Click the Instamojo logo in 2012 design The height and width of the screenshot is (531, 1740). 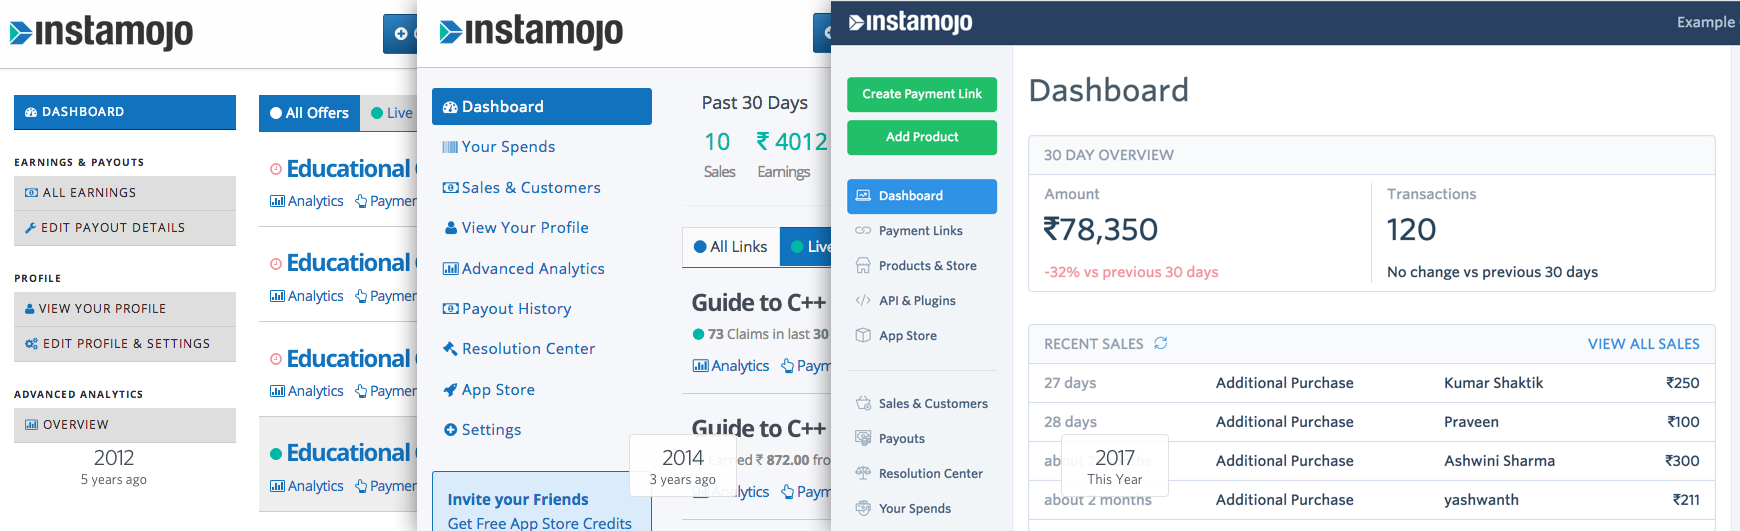(101, 32)
